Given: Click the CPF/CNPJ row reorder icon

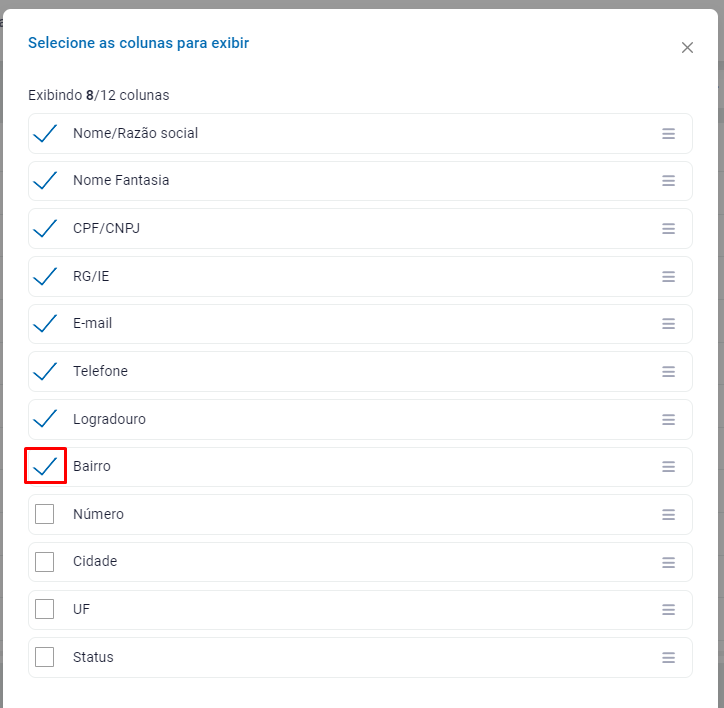Looking at the screenshot, I should pos(668,229).
